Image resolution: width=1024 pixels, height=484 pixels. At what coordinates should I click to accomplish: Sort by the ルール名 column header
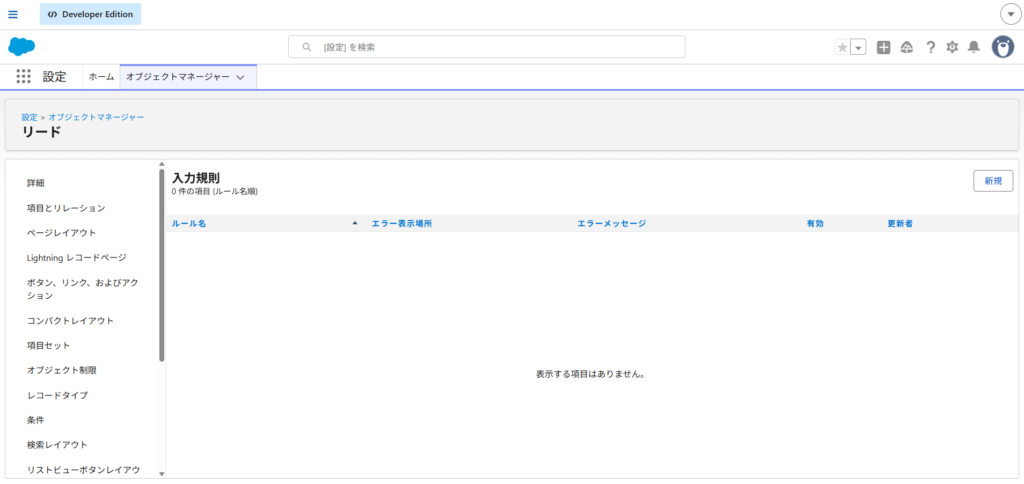pos(189,224)
